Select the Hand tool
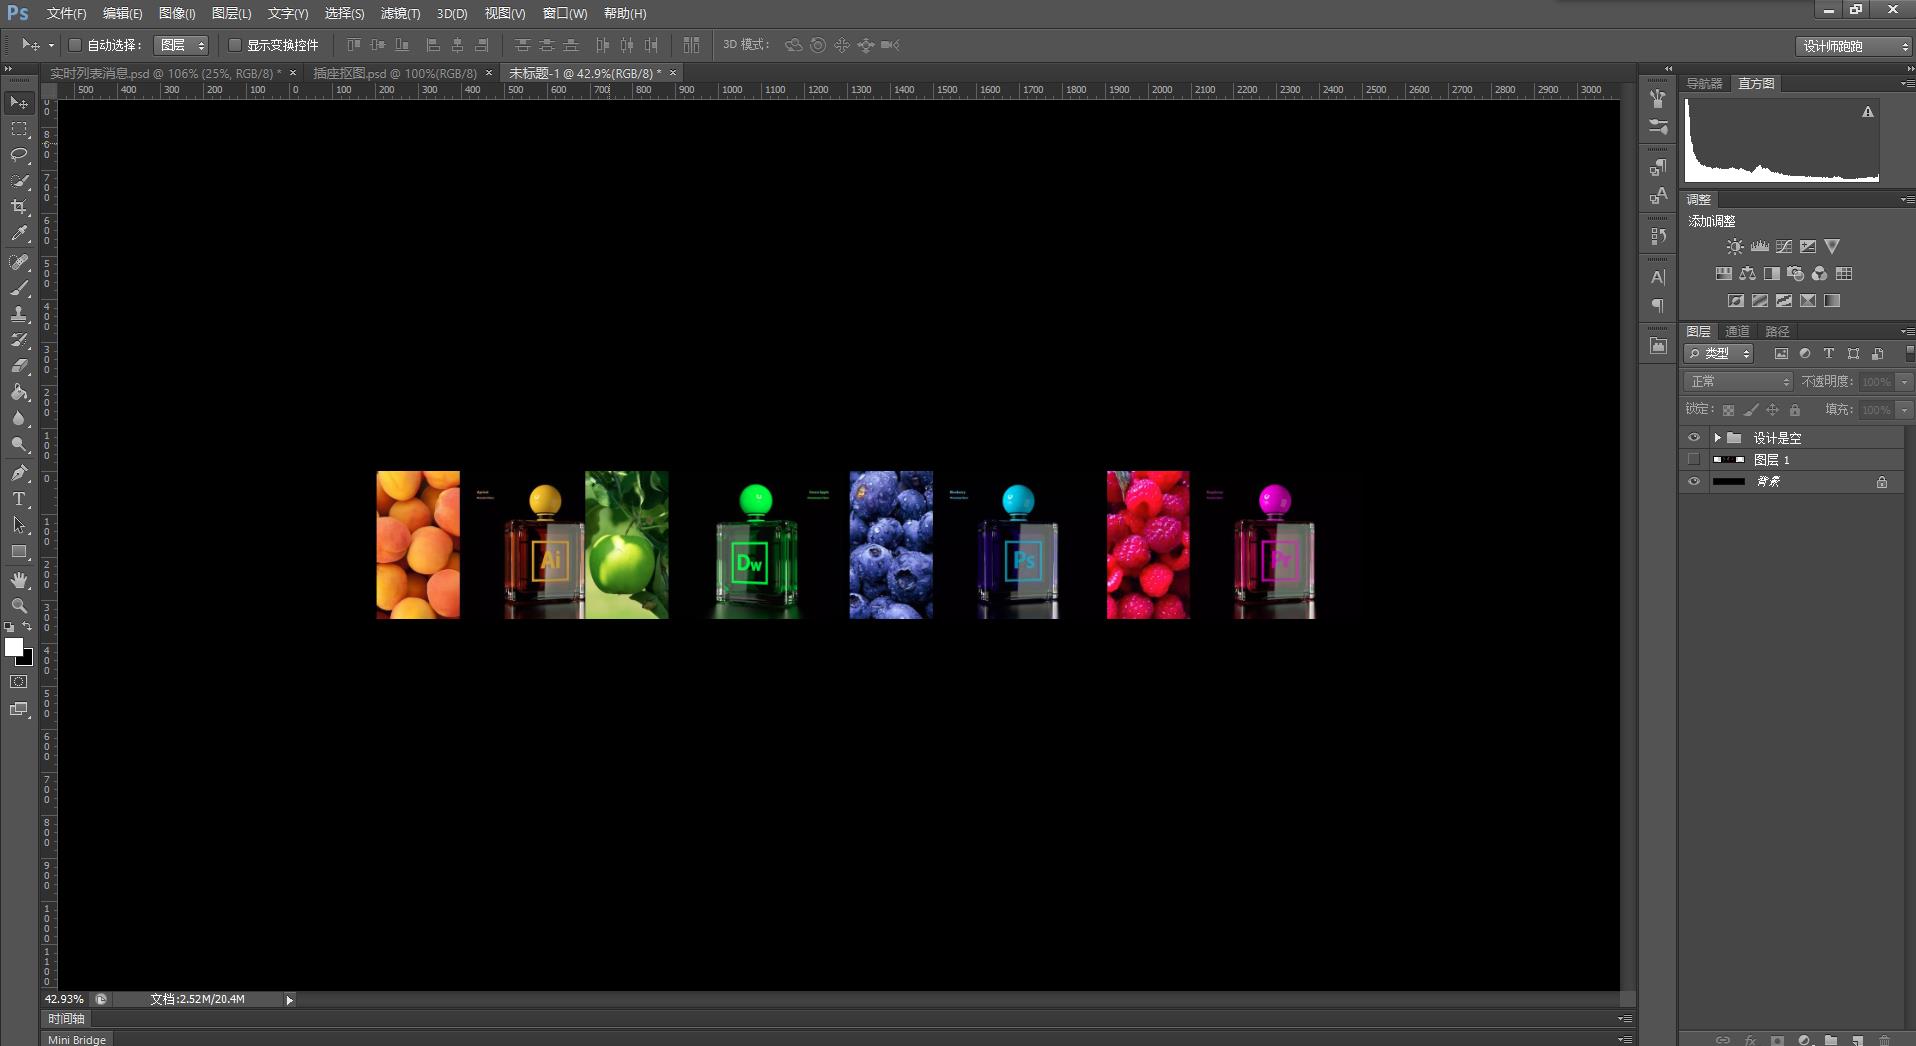This screenshot has height=1046, width=1916. tap(19, 580)
